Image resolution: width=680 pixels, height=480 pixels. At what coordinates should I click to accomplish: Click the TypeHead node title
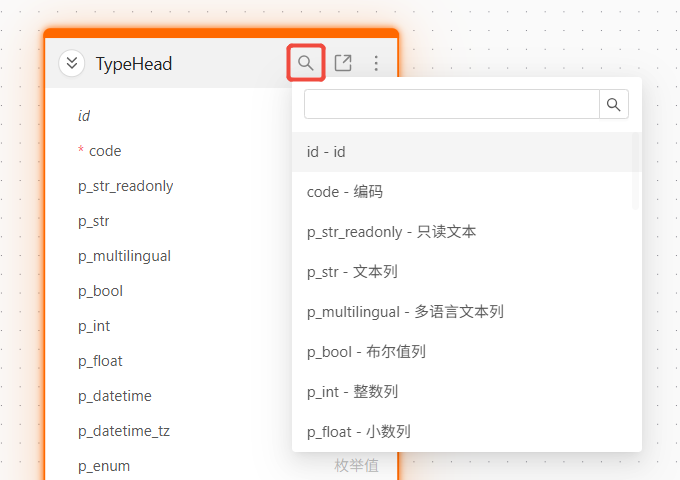click(134, 64)
